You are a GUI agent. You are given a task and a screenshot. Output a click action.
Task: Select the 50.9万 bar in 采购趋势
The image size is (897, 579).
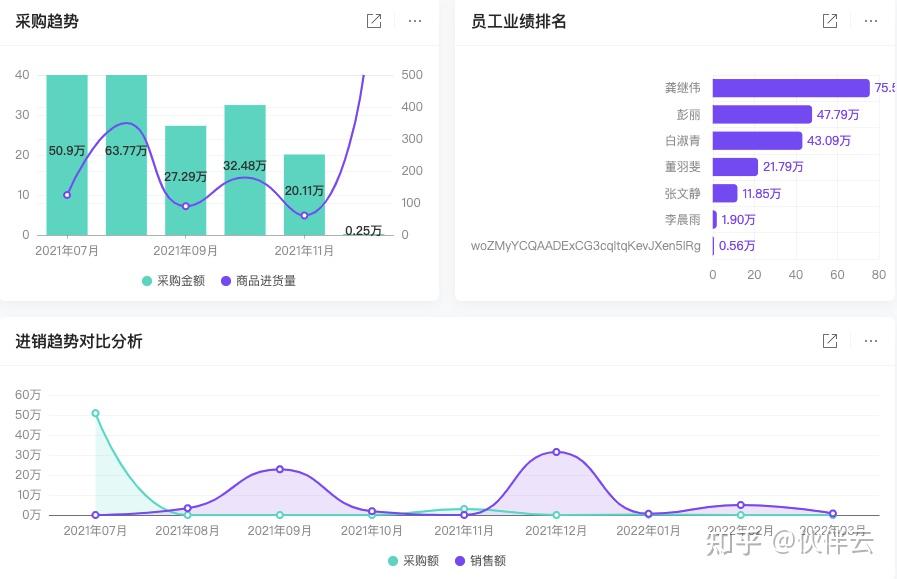pos(67,154)
